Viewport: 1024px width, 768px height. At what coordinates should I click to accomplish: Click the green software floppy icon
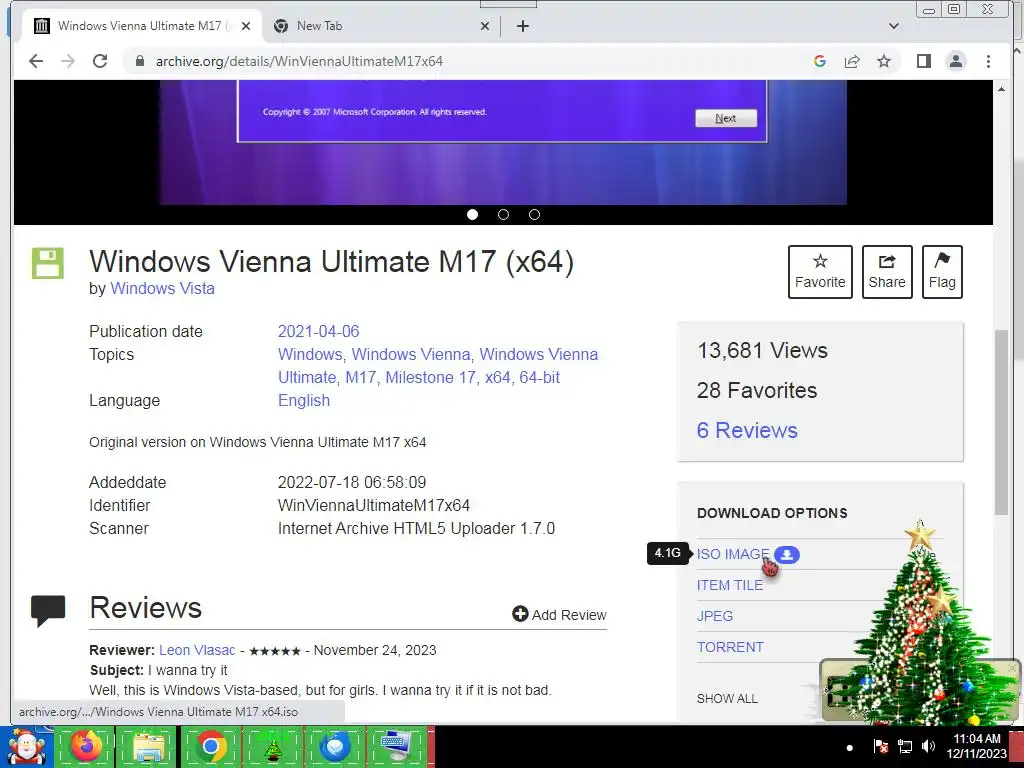point(48,263)
